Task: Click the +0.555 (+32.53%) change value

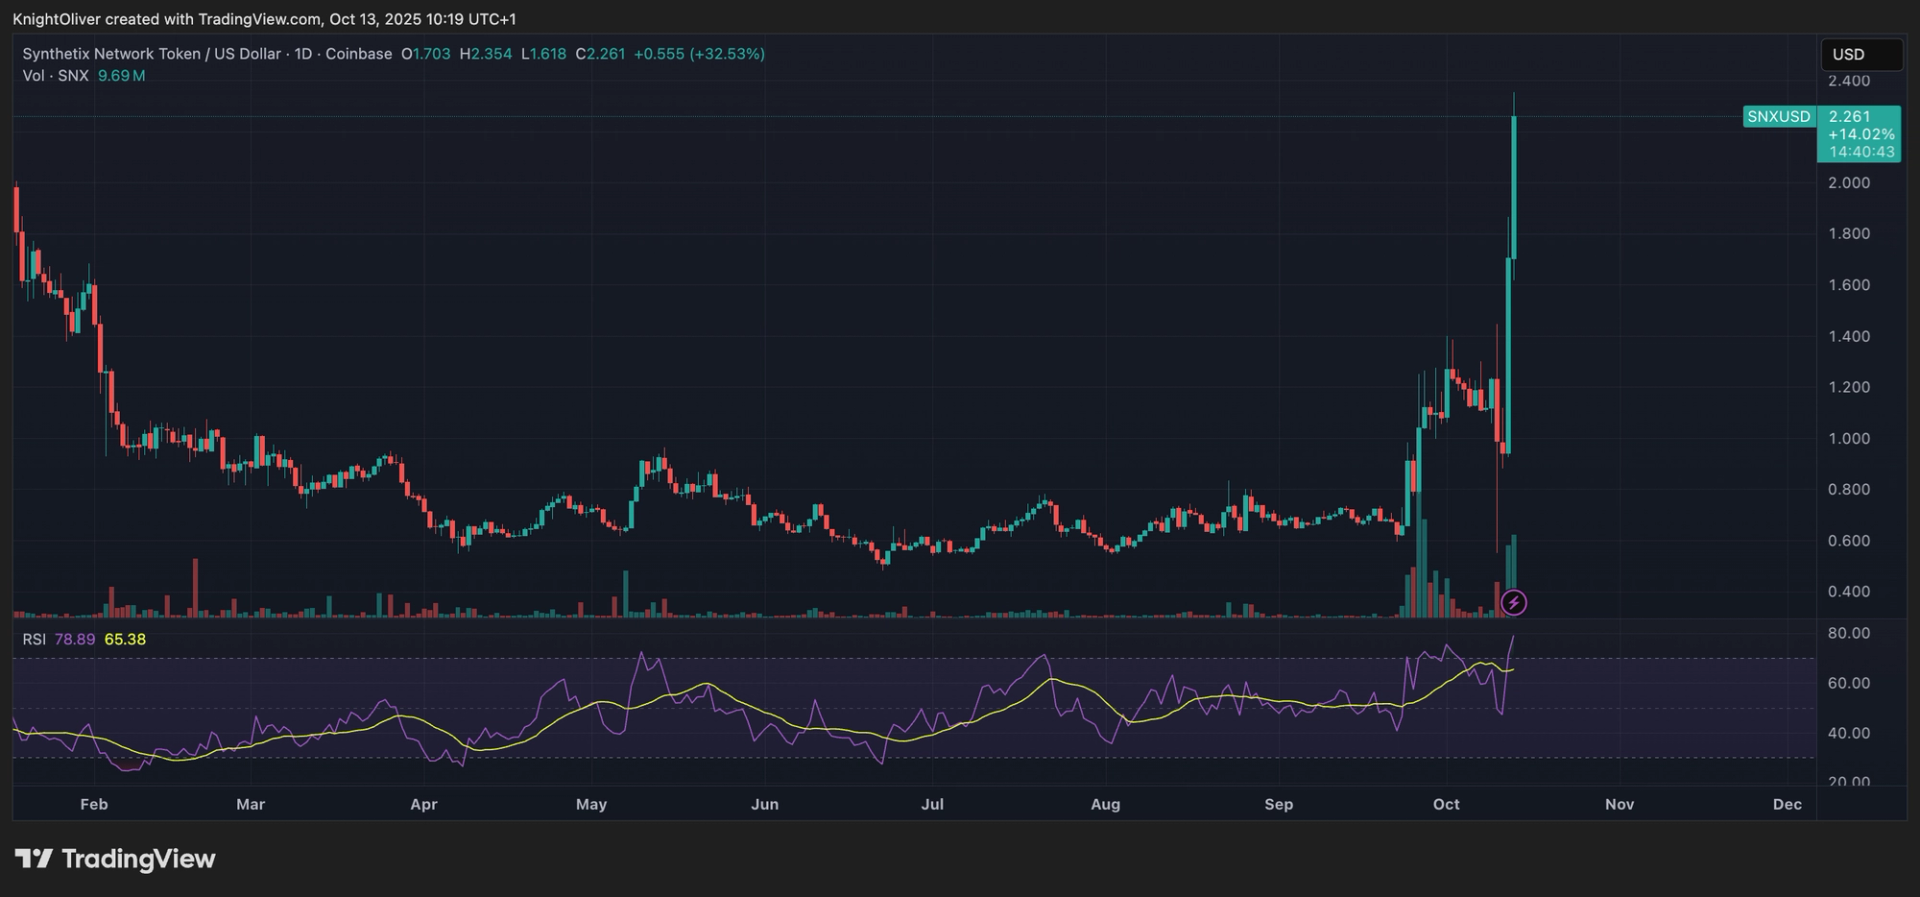Action: pos(699,54)
